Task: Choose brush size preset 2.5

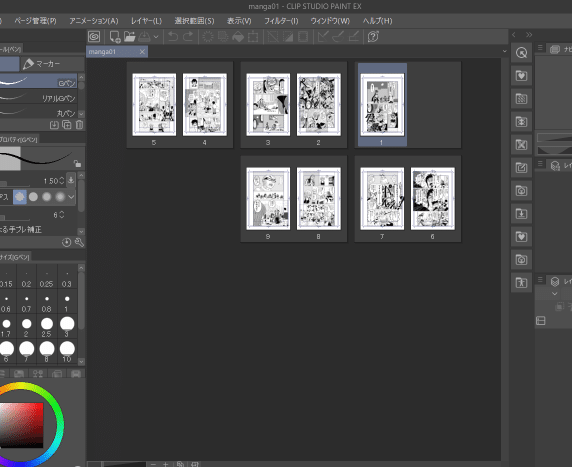Action: click(47, 327)
